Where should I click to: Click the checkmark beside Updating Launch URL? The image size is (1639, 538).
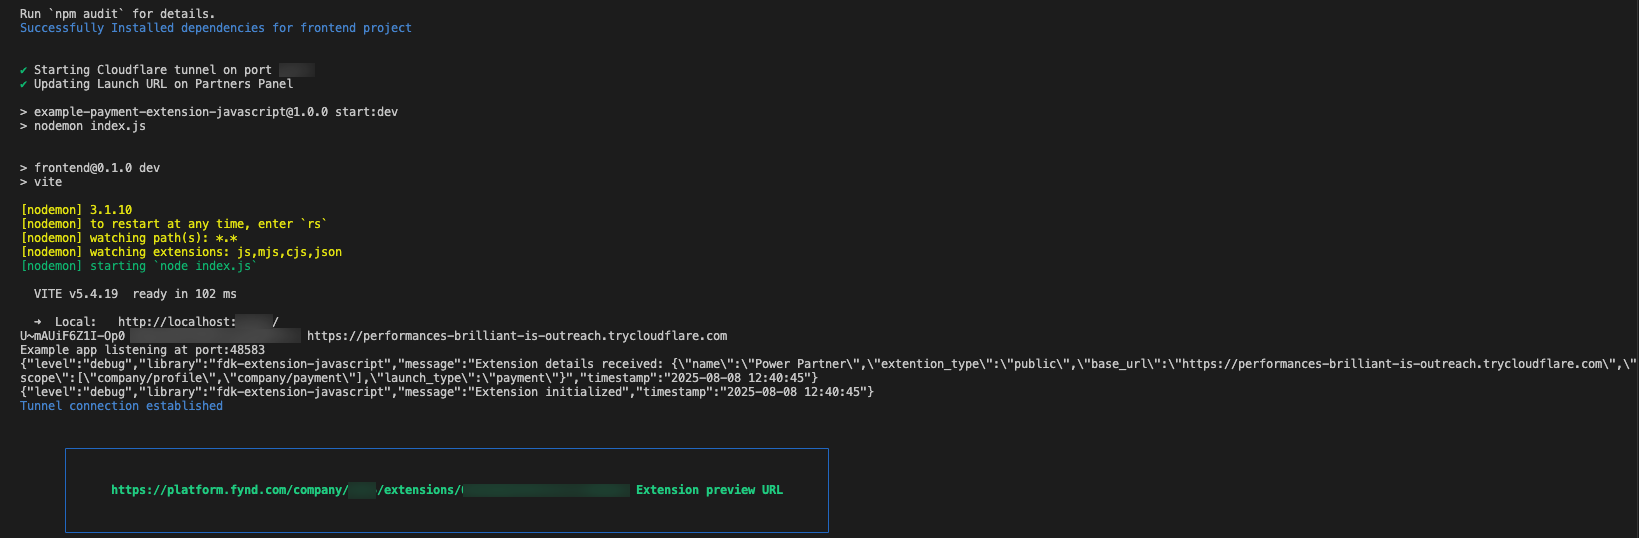tap(23, 84)
